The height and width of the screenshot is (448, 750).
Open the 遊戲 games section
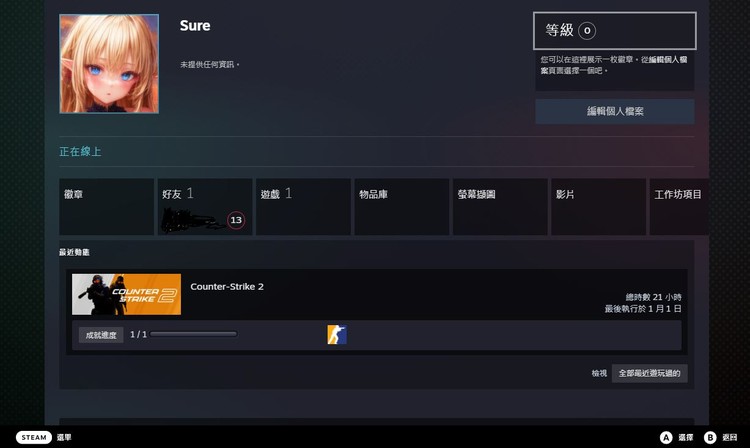point(302,206)
